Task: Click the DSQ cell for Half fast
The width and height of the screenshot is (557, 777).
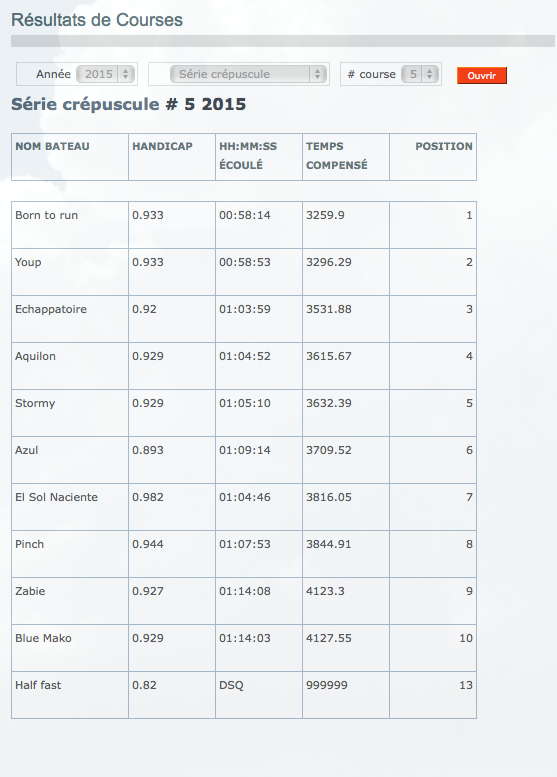Action: (x=259, y=695)
